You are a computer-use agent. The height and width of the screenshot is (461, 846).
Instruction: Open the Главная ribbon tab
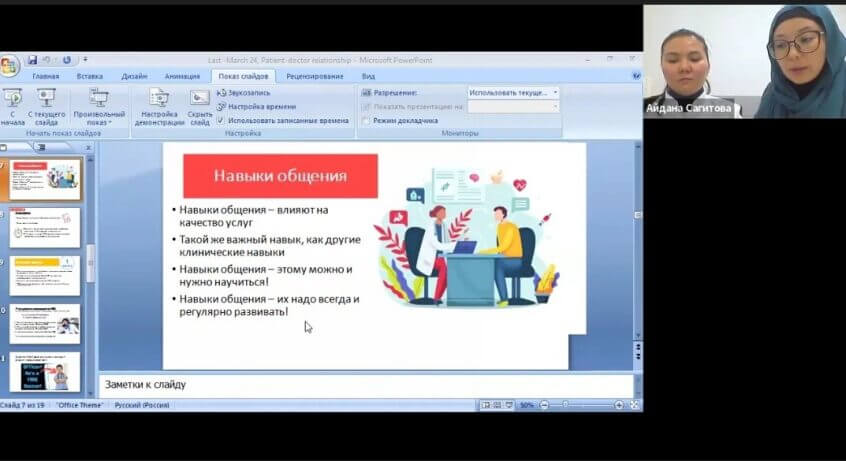pyautogui.click(x=46, y=76)
